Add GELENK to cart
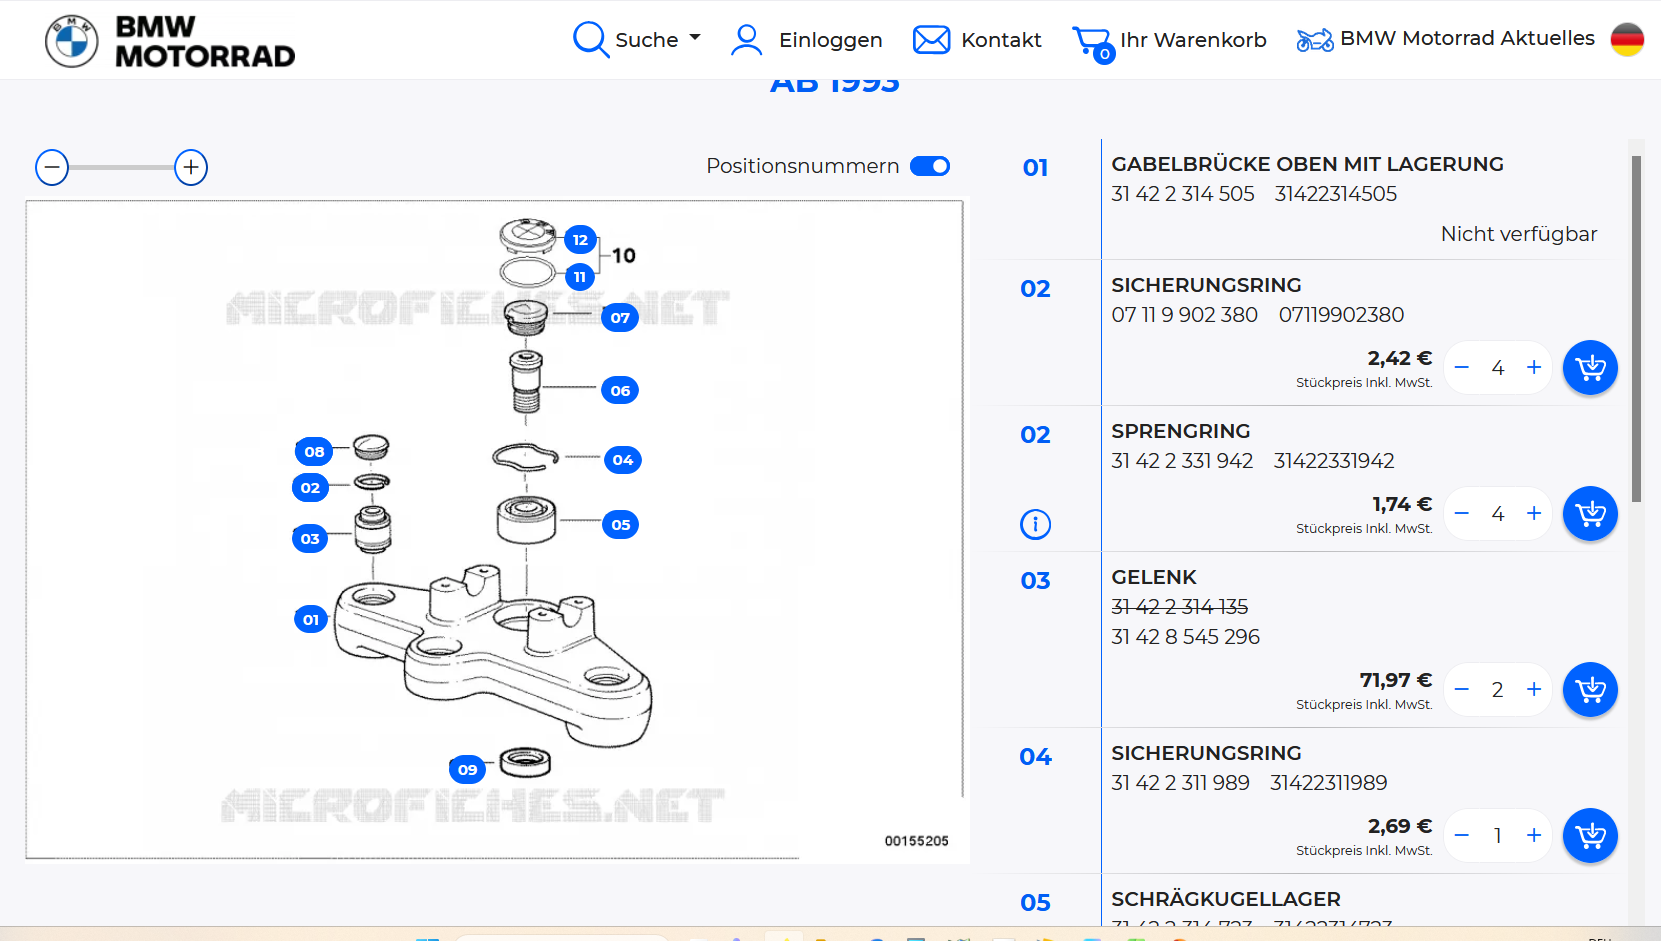Viewport: 1661px width, 941px height. 1590,690
